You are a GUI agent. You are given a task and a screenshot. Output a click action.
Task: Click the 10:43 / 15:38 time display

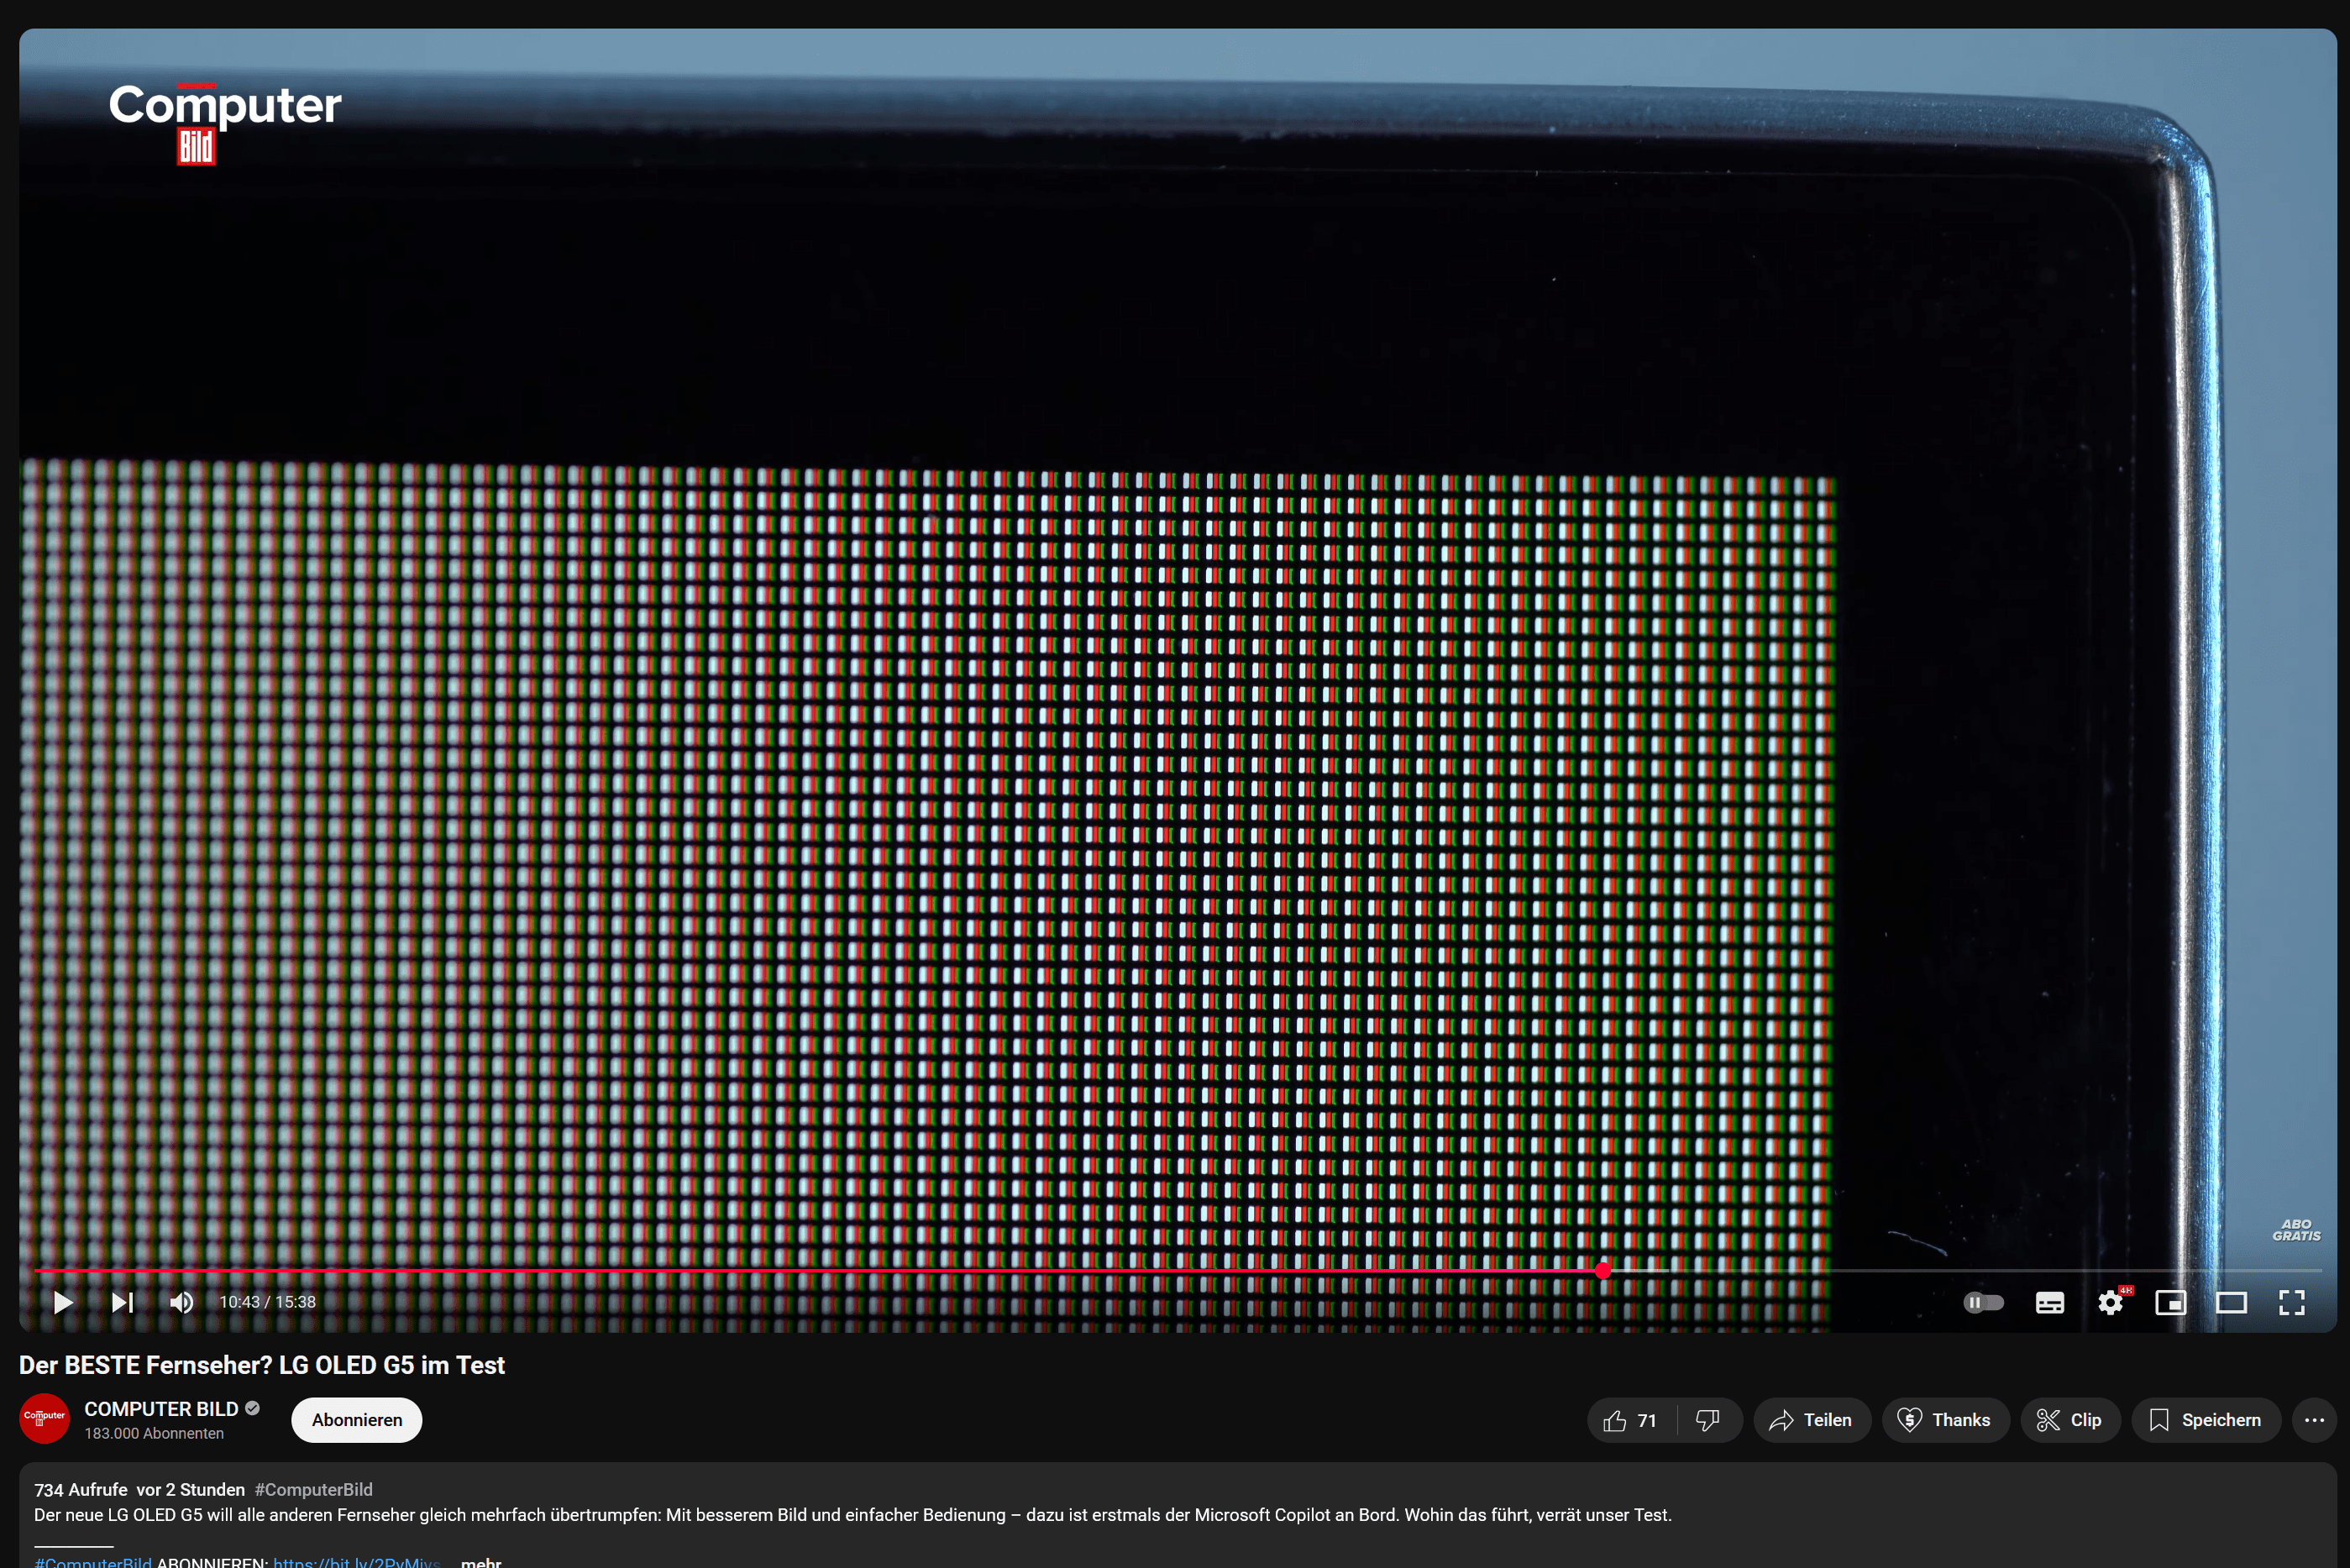click(268, 1302)
